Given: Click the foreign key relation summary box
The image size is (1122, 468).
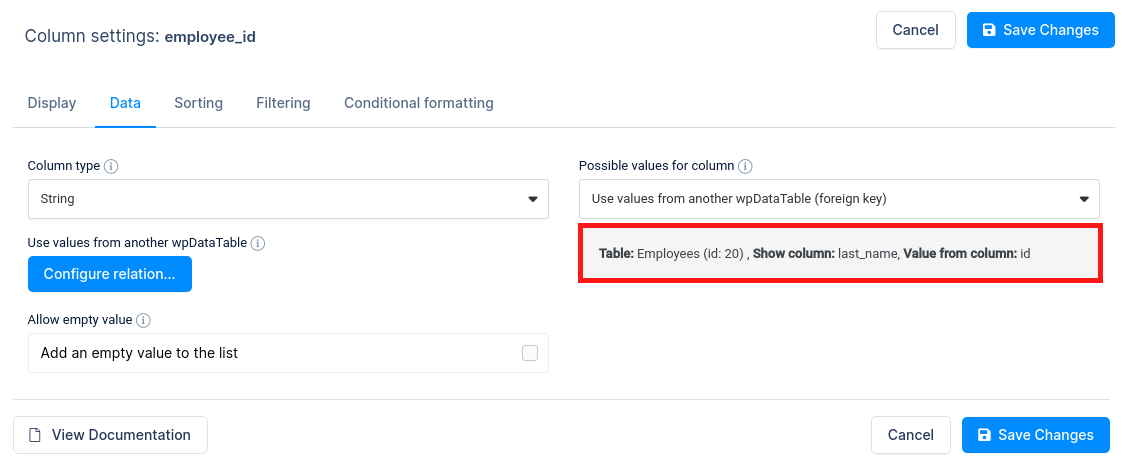Looking at the screenshot, I should [840, 254].
